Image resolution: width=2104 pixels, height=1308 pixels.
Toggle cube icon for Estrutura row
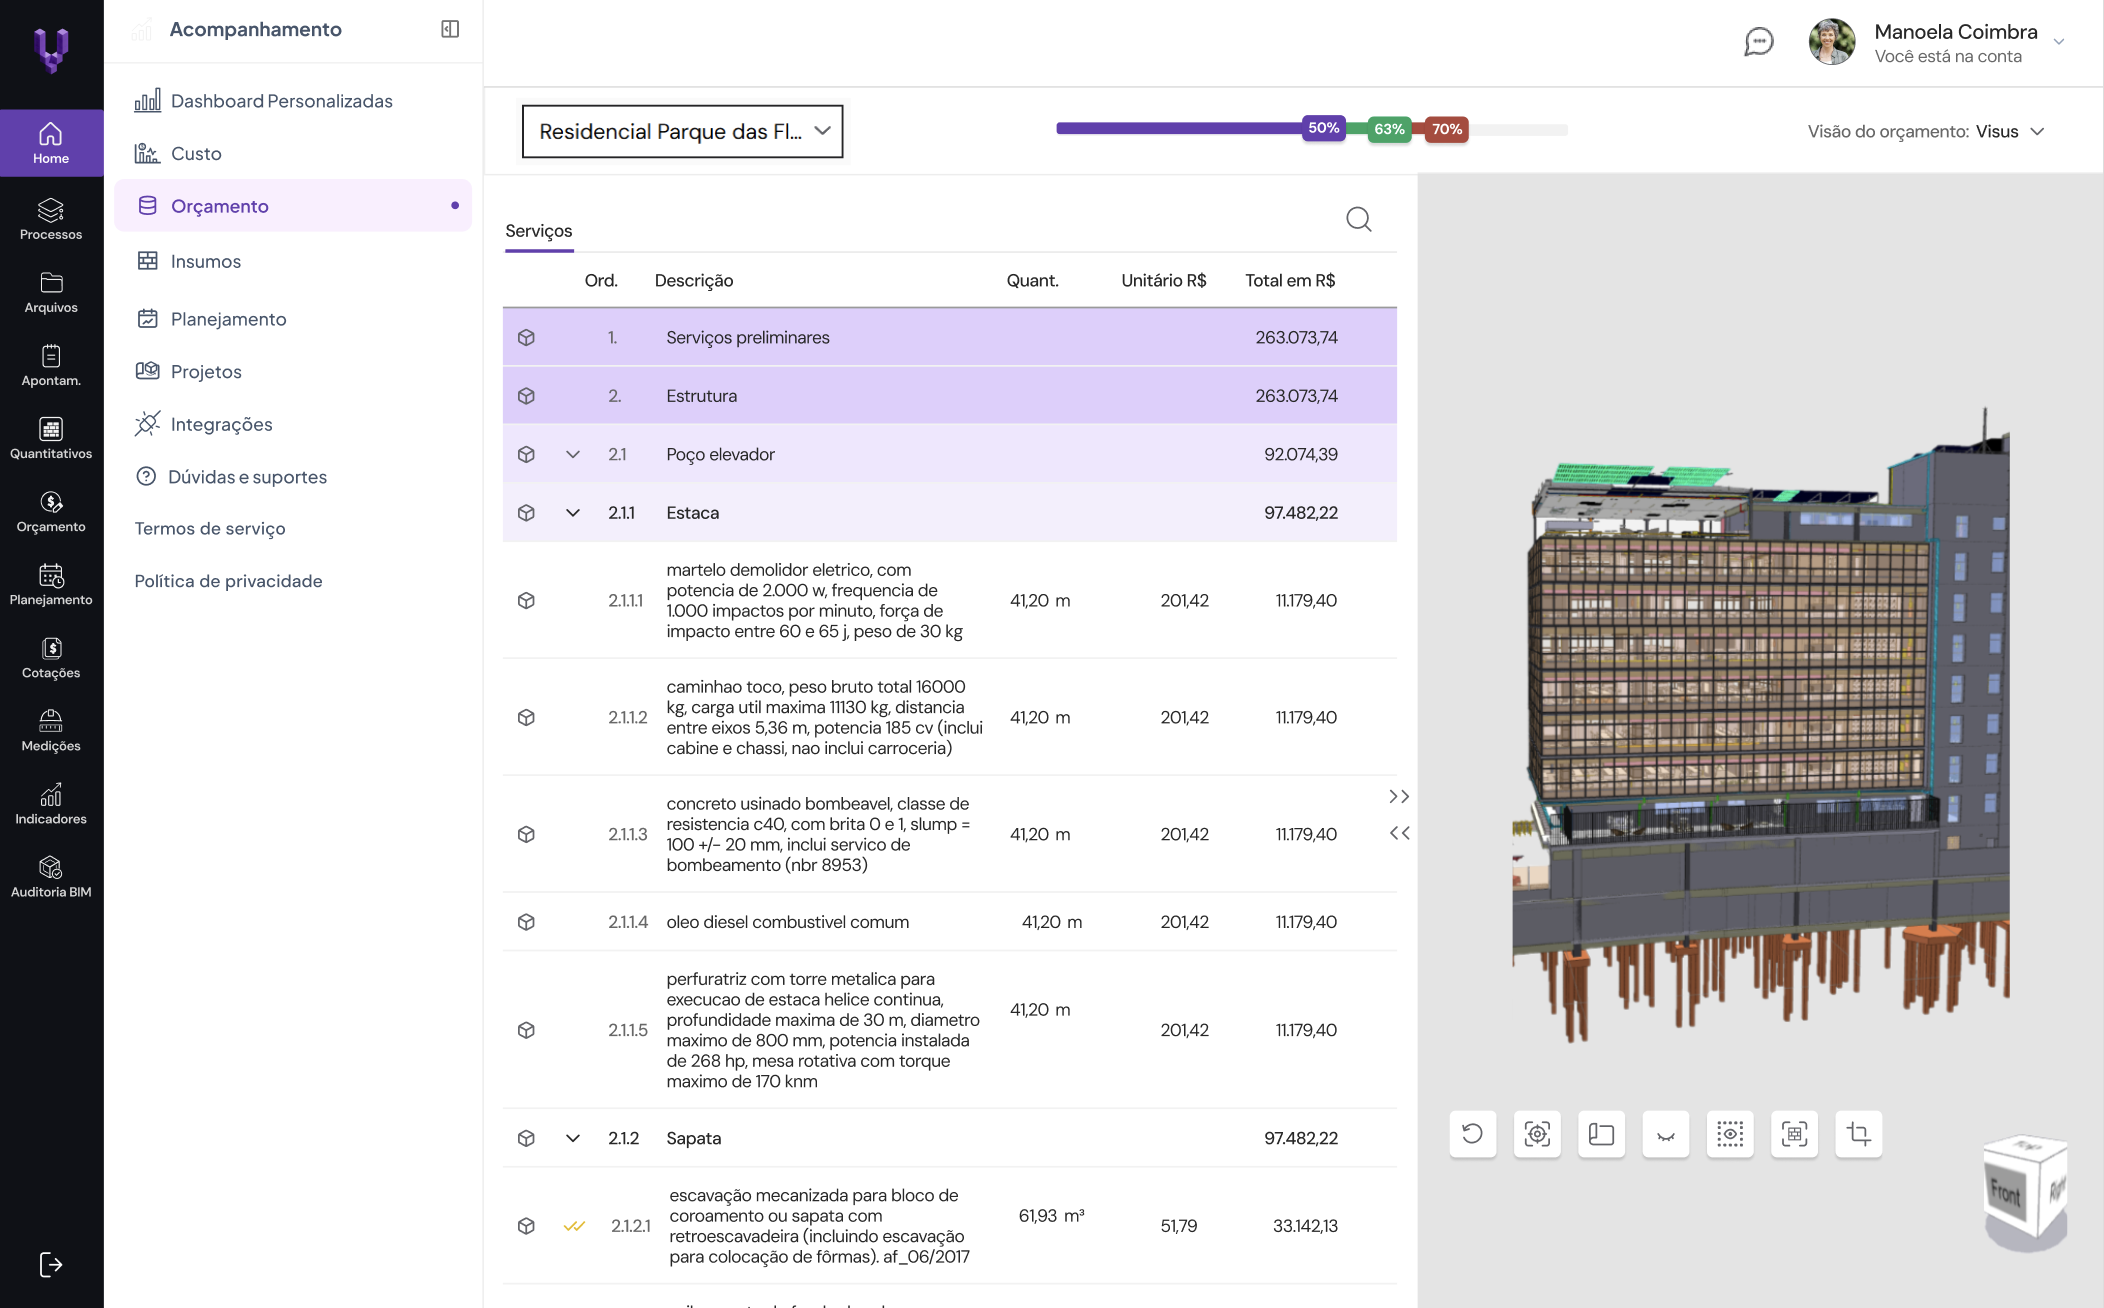pyautogui.click(x=526, y=396)
